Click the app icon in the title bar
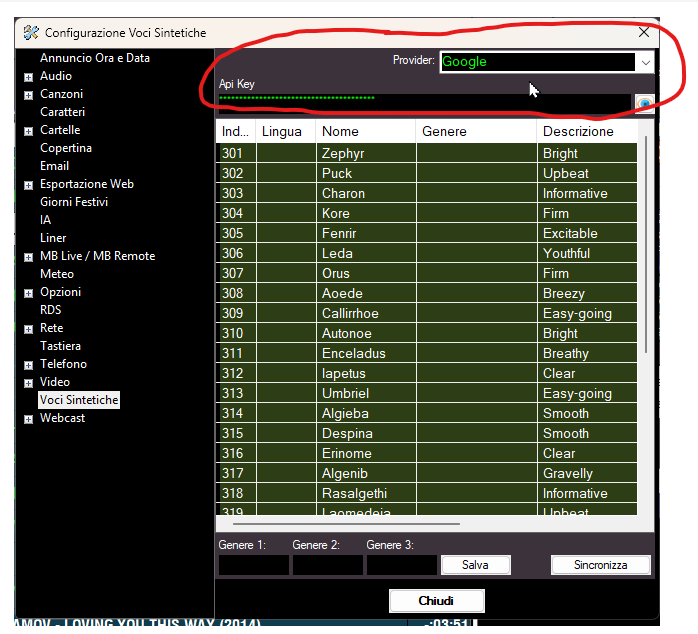 pyautogui.click(x=31, y=33)
